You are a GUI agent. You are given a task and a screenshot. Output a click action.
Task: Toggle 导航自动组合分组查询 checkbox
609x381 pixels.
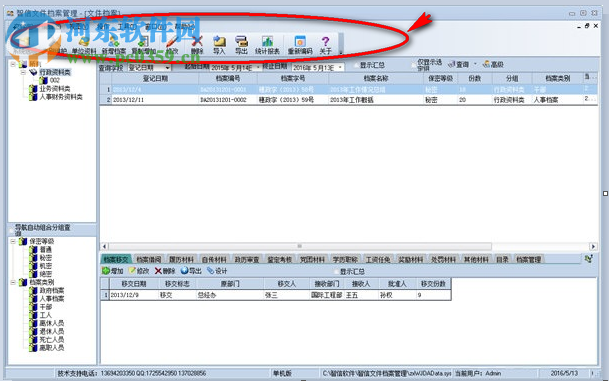[11, 230]
